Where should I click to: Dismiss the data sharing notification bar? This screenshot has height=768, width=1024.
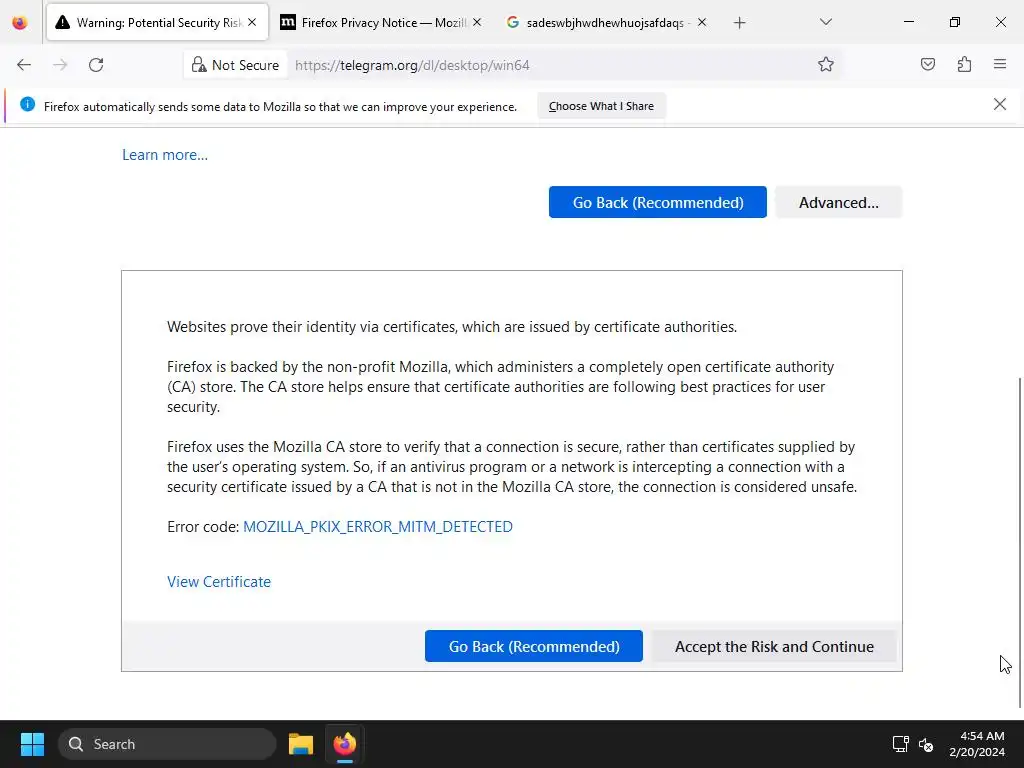coord(999,104)
